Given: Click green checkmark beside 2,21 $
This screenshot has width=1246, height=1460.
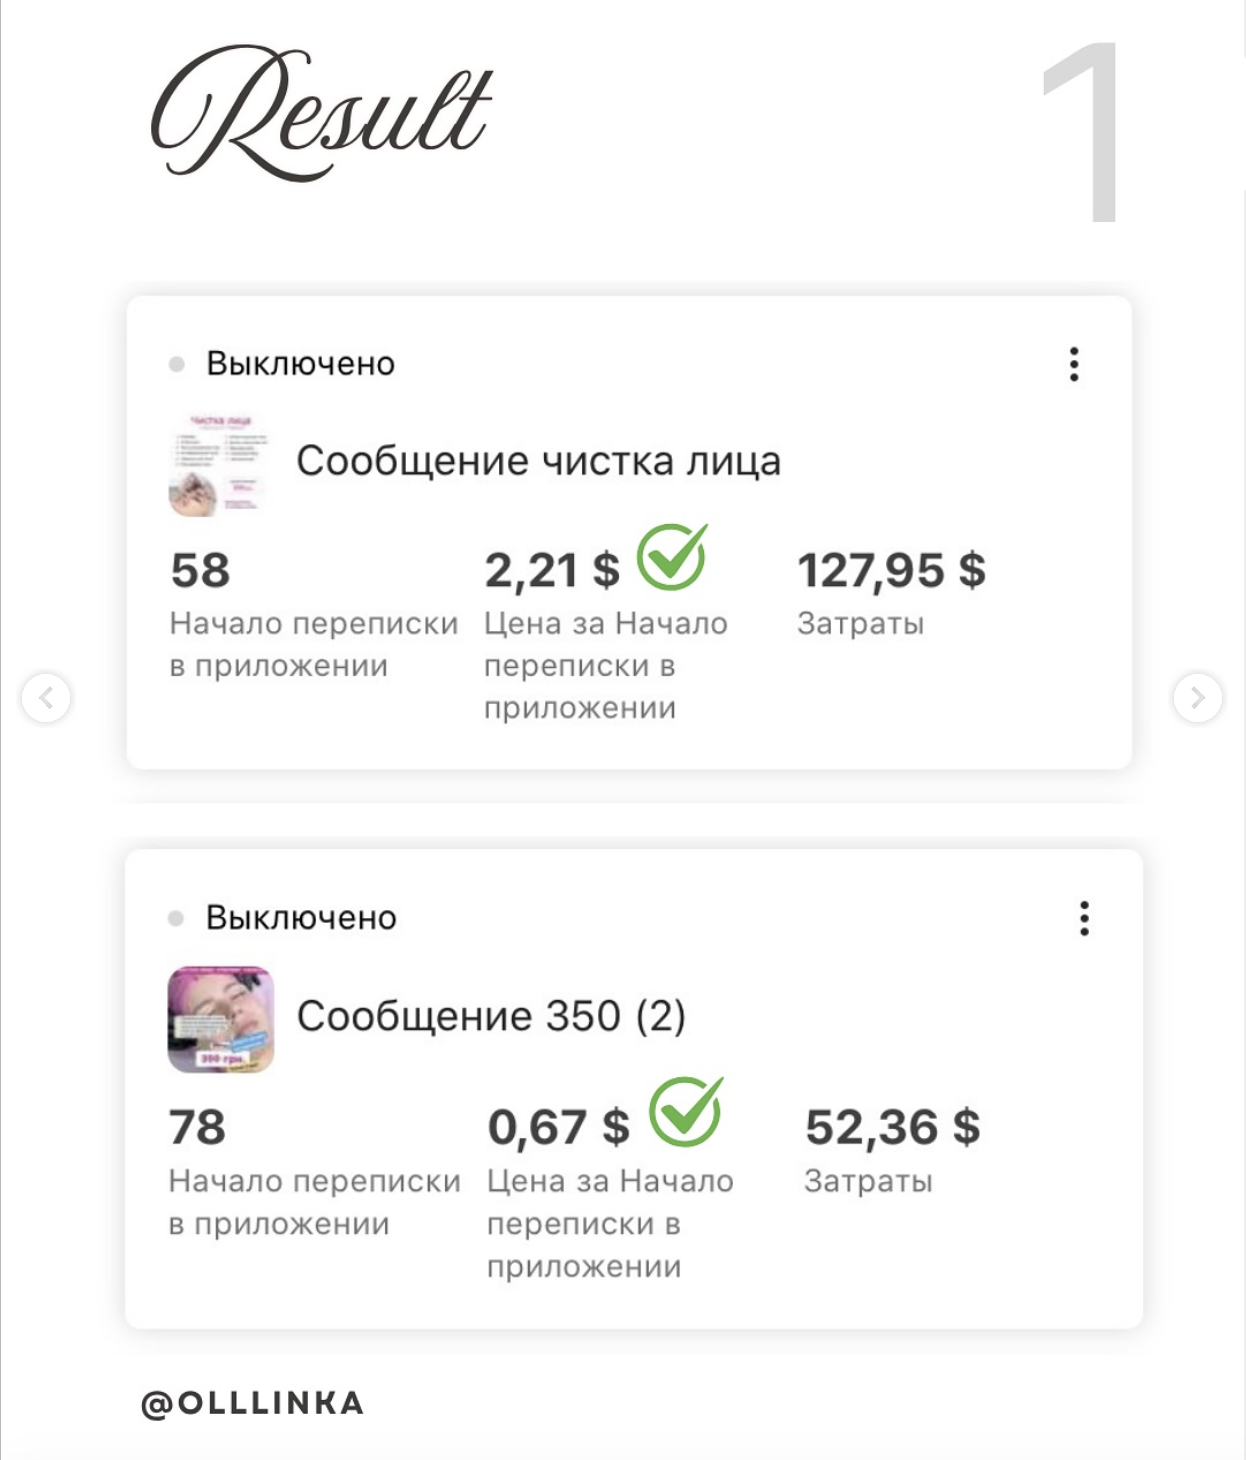Looking at the screenshot, I should pyautogui.click(x=672, y=557).
